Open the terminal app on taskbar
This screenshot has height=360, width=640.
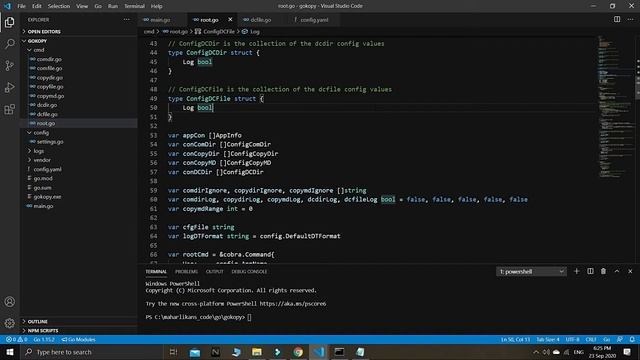(339, 352)
